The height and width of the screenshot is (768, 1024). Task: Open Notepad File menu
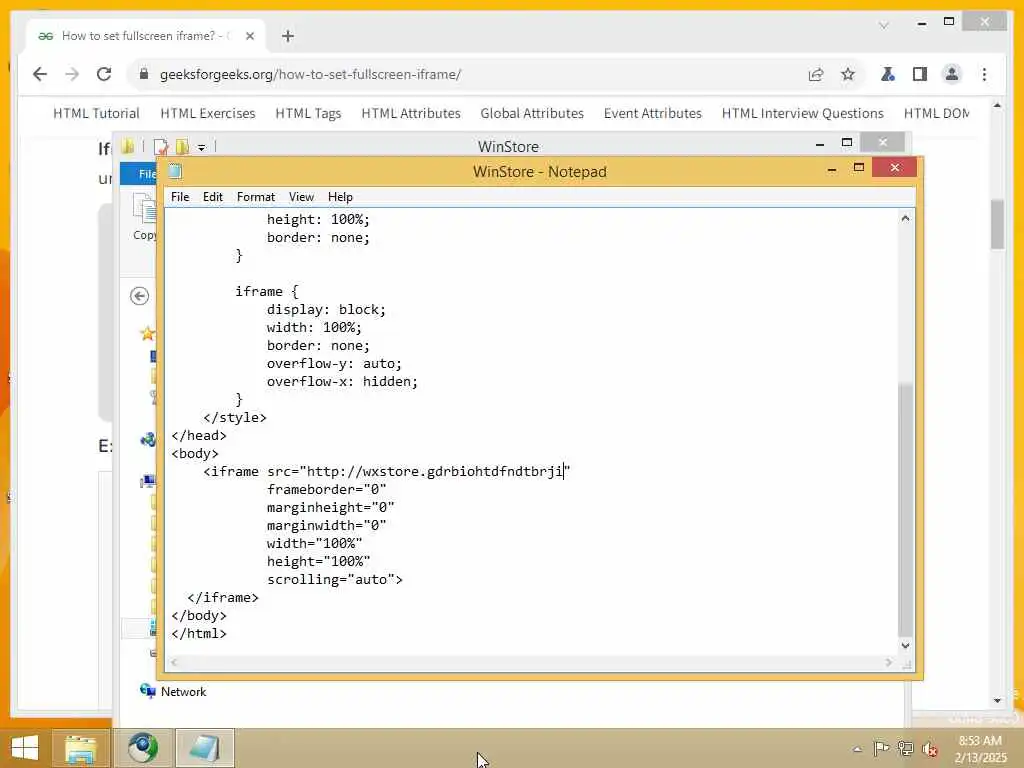point(180,197)
